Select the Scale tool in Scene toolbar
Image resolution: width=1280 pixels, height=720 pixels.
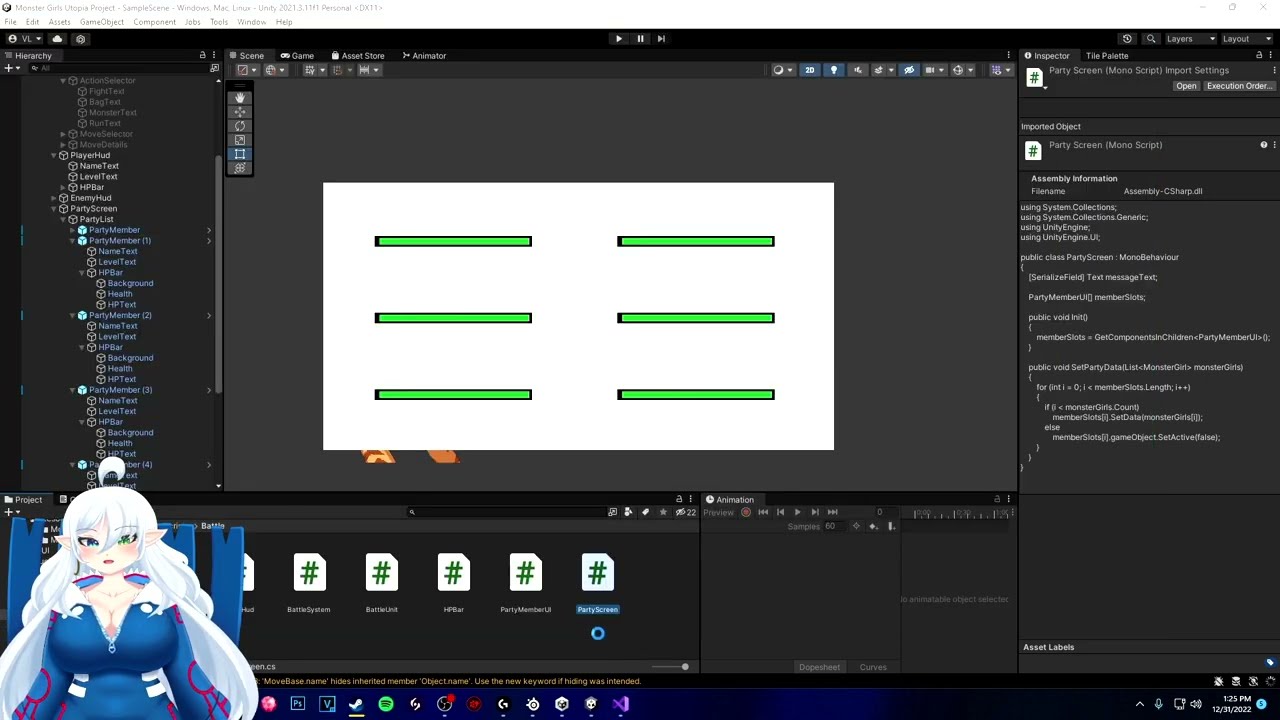pyautogui.click(x=240, y=140)
